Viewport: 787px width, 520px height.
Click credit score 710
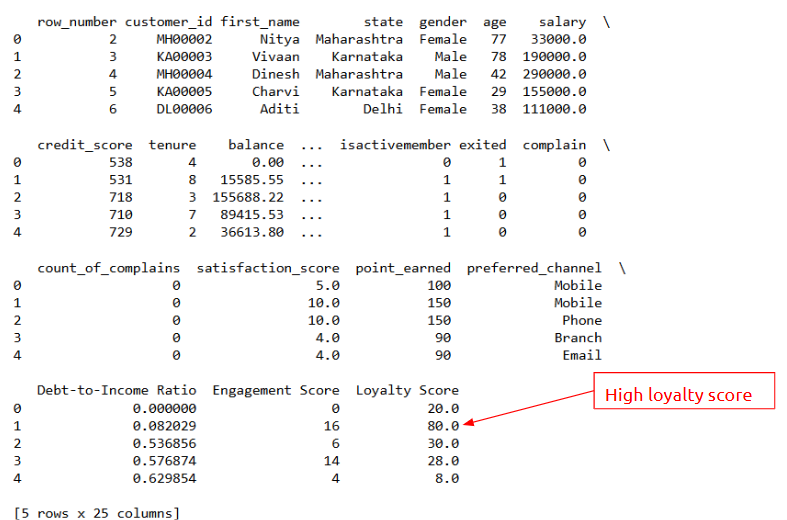click(121, 215)
